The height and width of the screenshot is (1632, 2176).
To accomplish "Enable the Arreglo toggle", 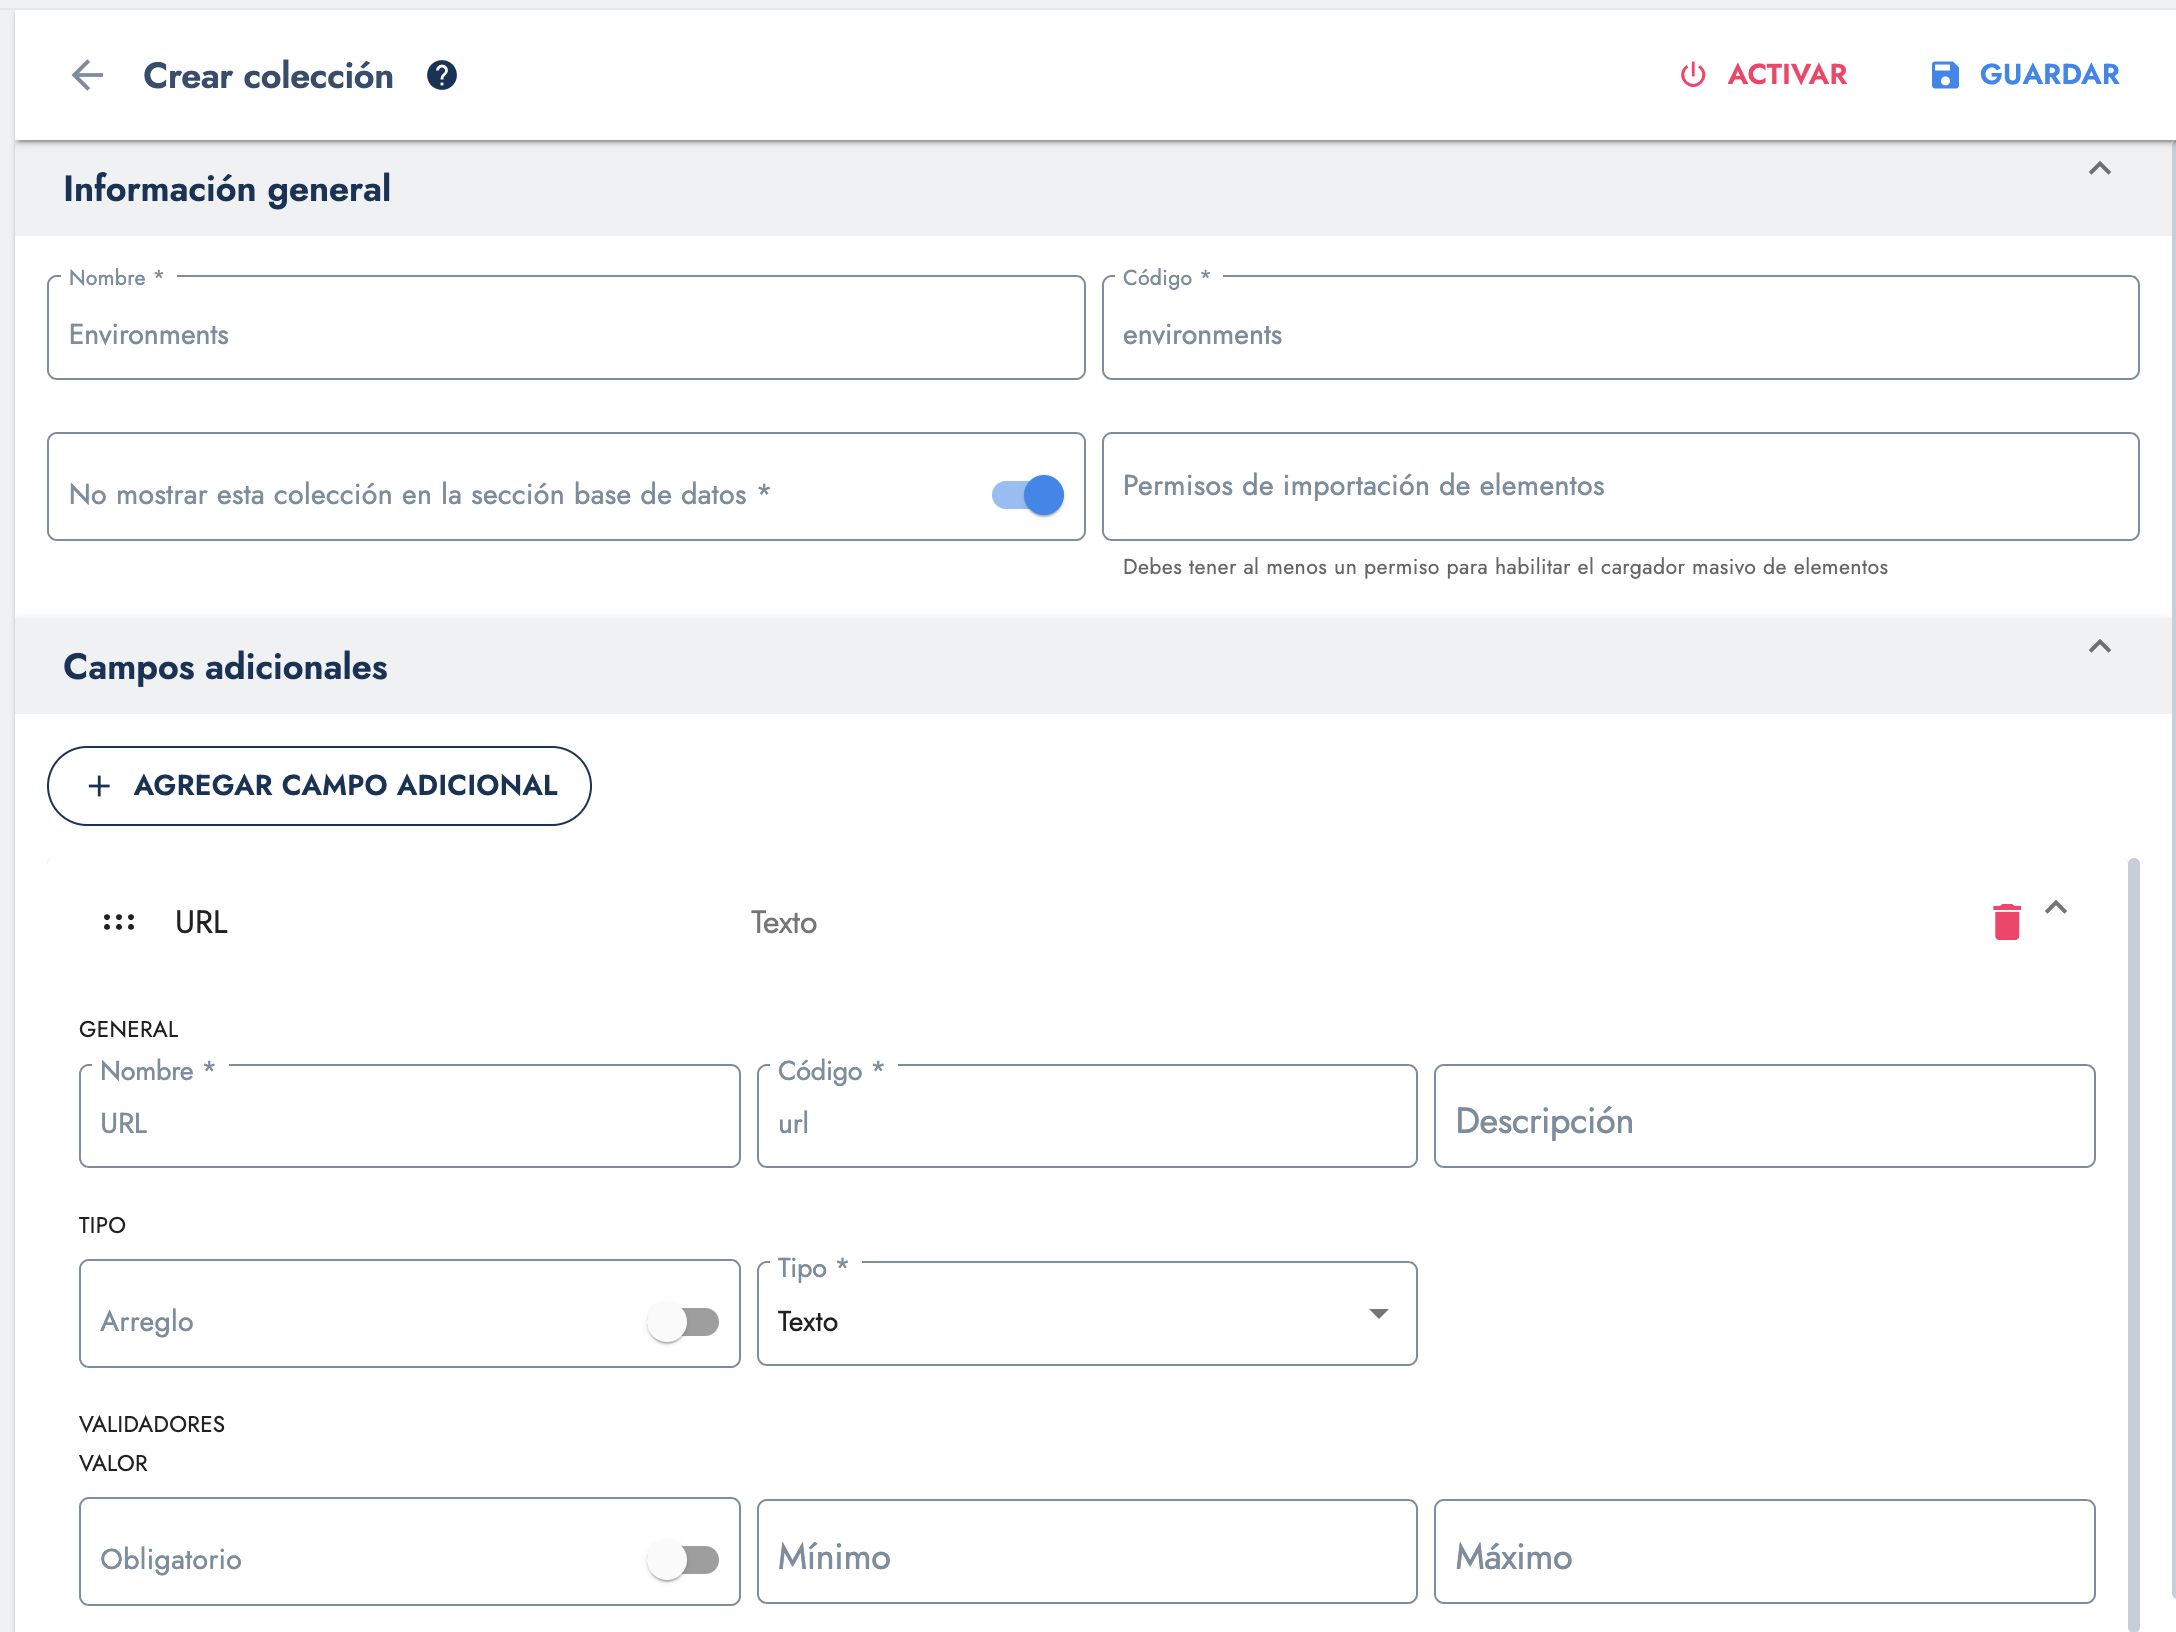I will (684, 1322).
